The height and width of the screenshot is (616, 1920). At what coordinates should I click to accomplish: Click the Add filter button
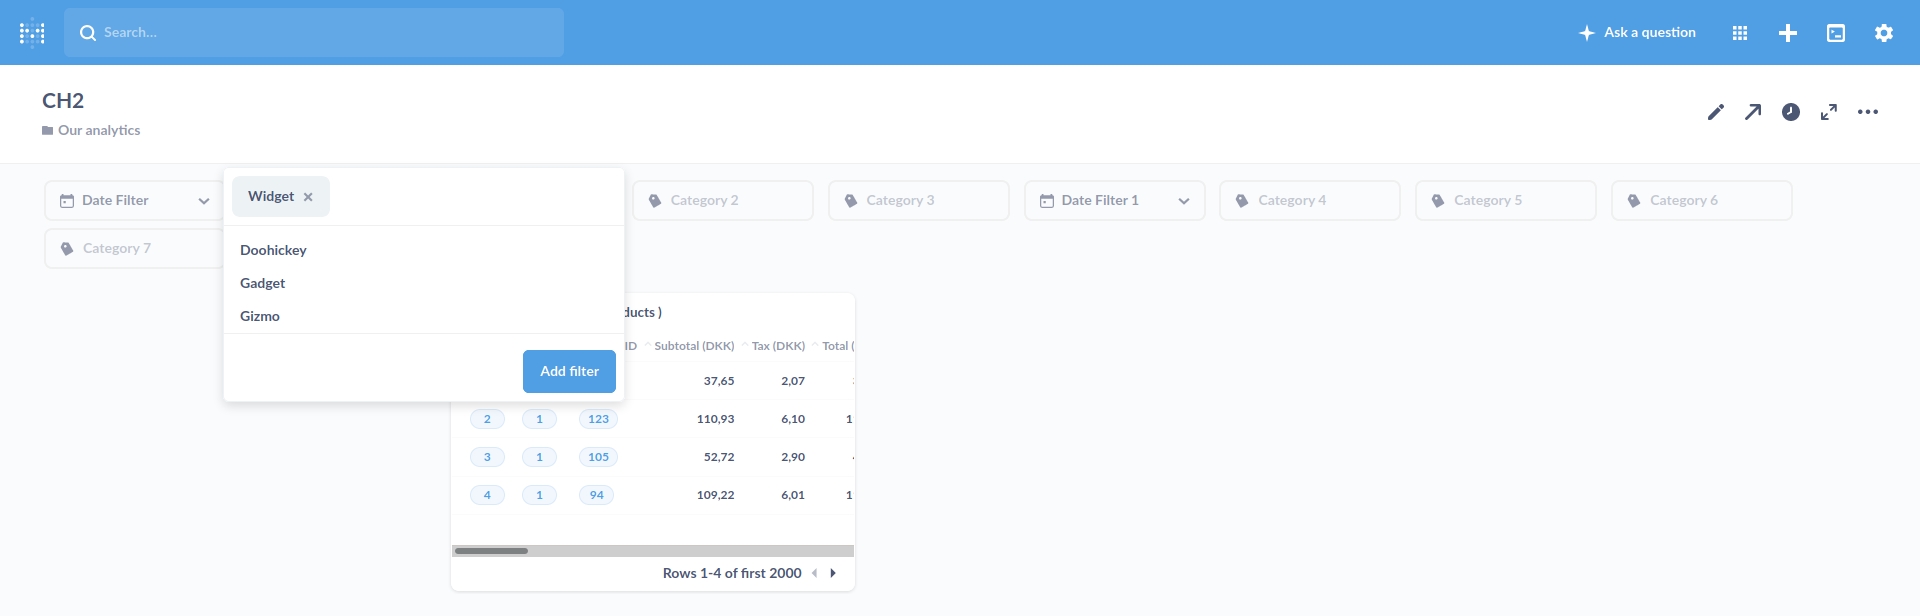point(569,371)
